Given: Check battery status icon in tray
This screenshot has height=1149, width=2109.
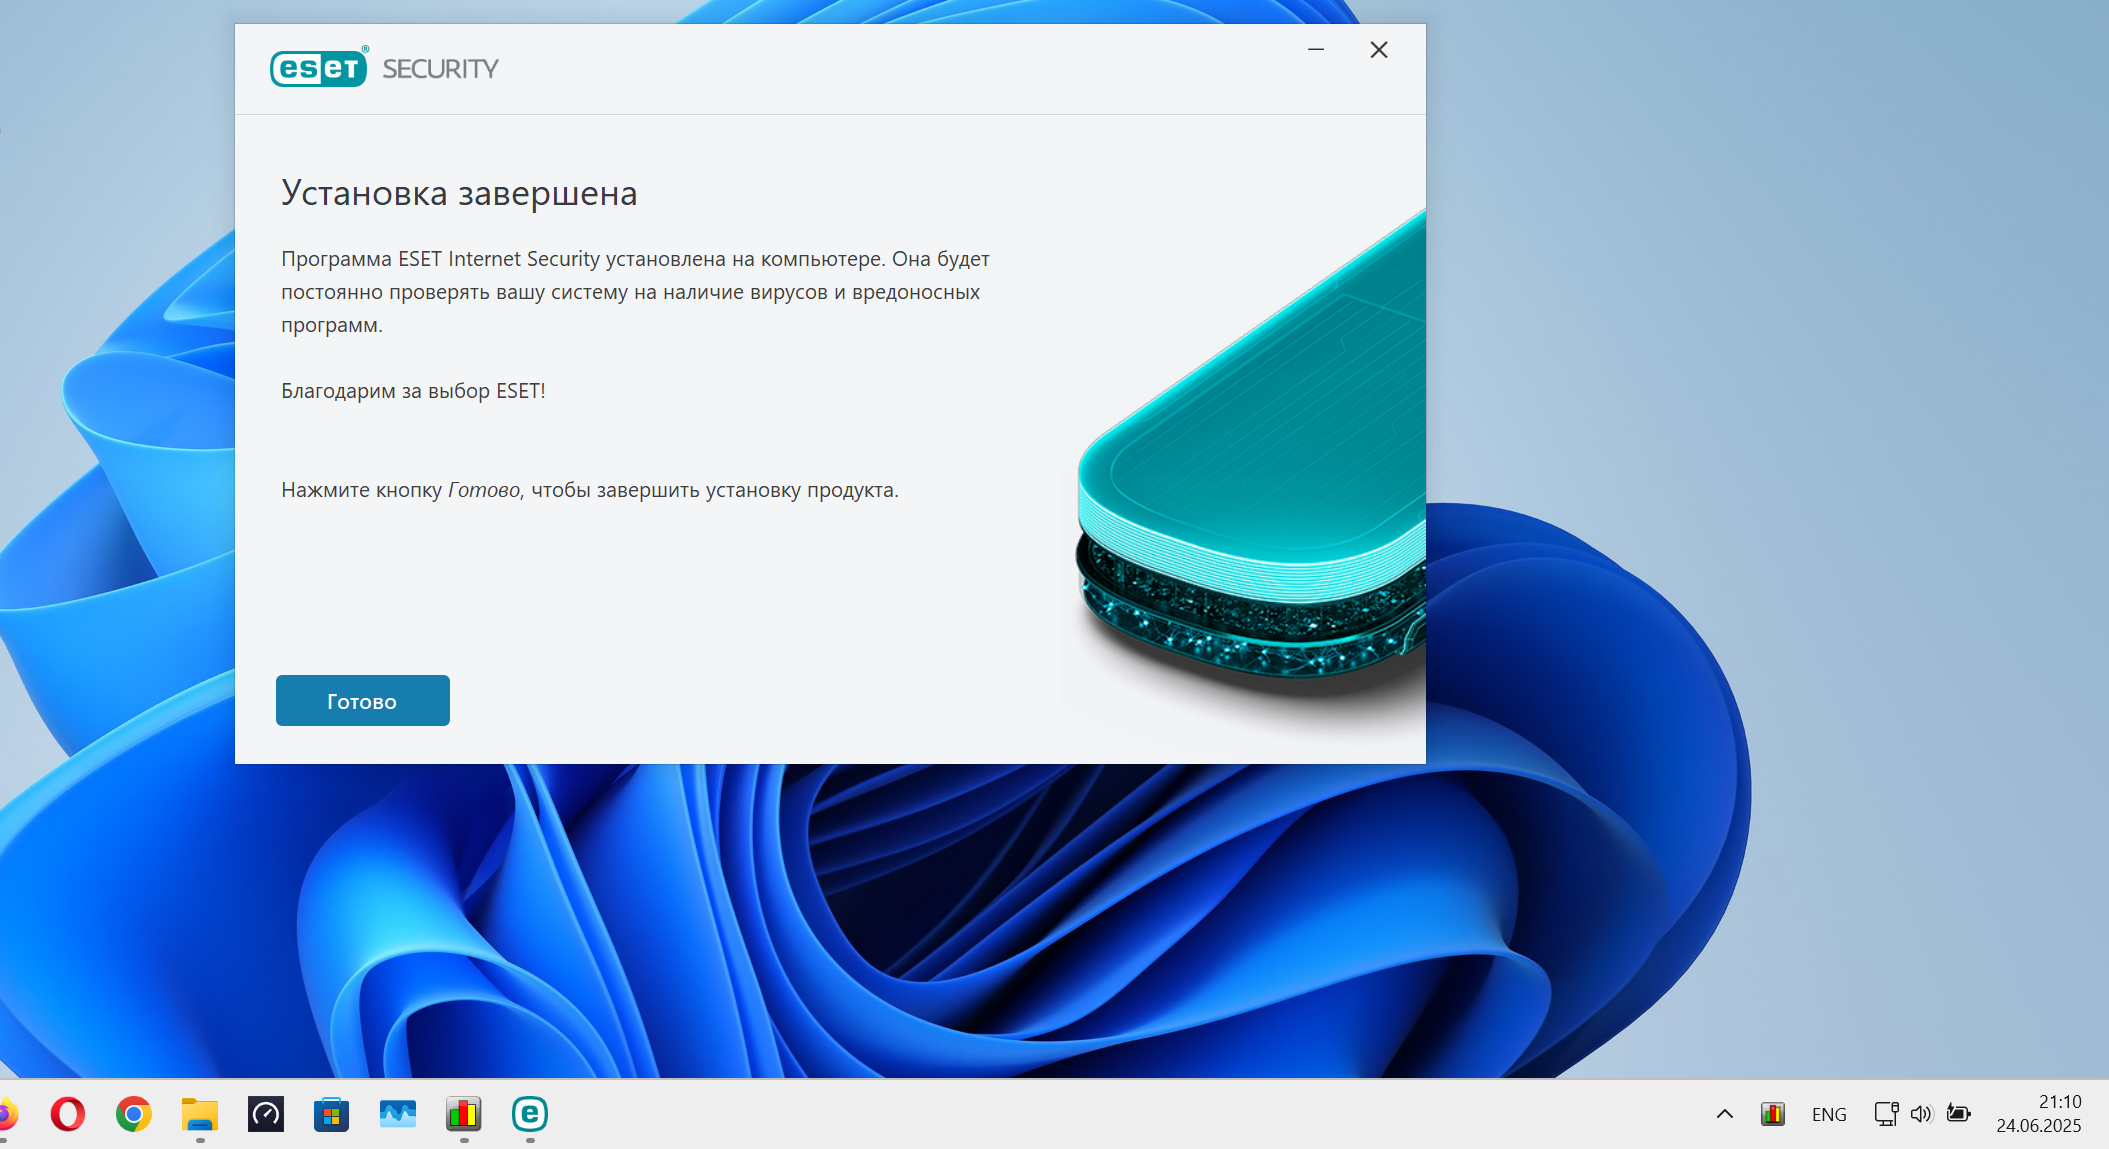Looking at the screenshot, I should point(1958,1113).
